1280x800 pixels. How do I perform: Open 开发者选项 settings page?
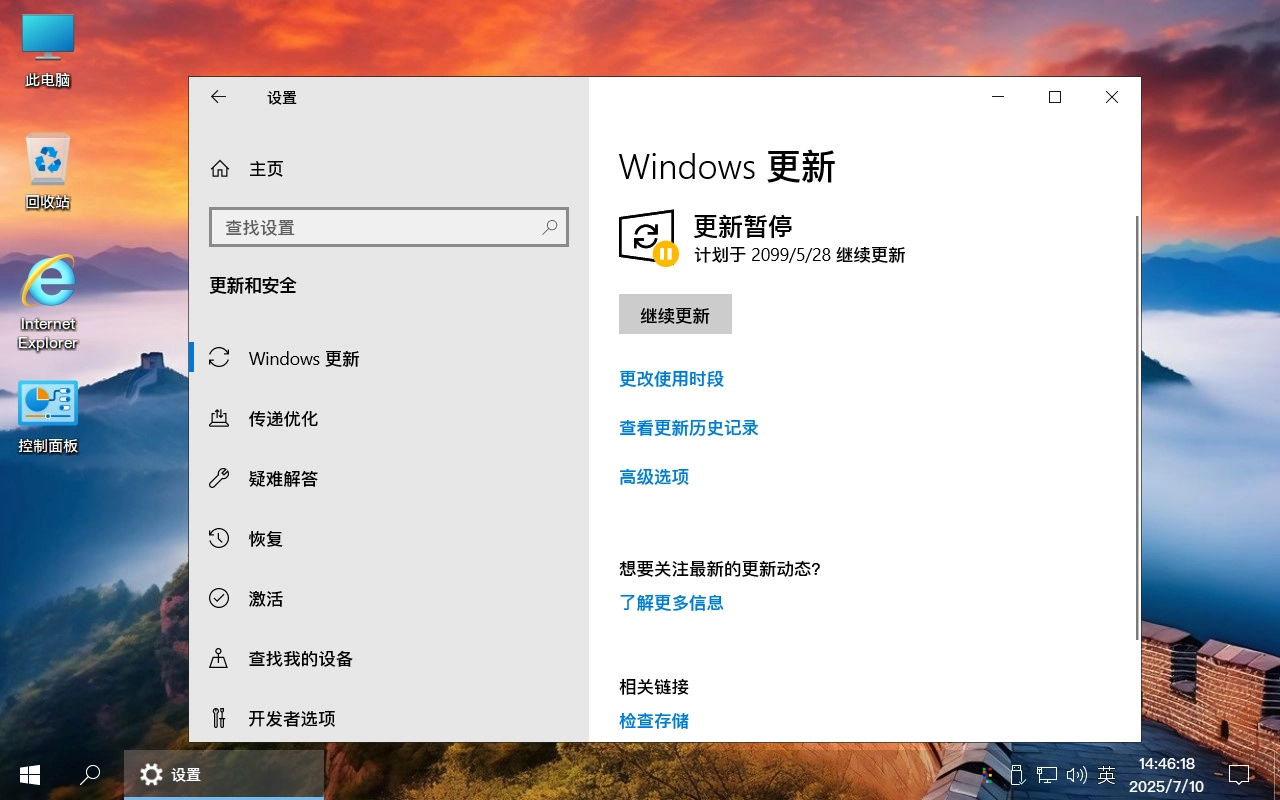(x=293, y=718)
